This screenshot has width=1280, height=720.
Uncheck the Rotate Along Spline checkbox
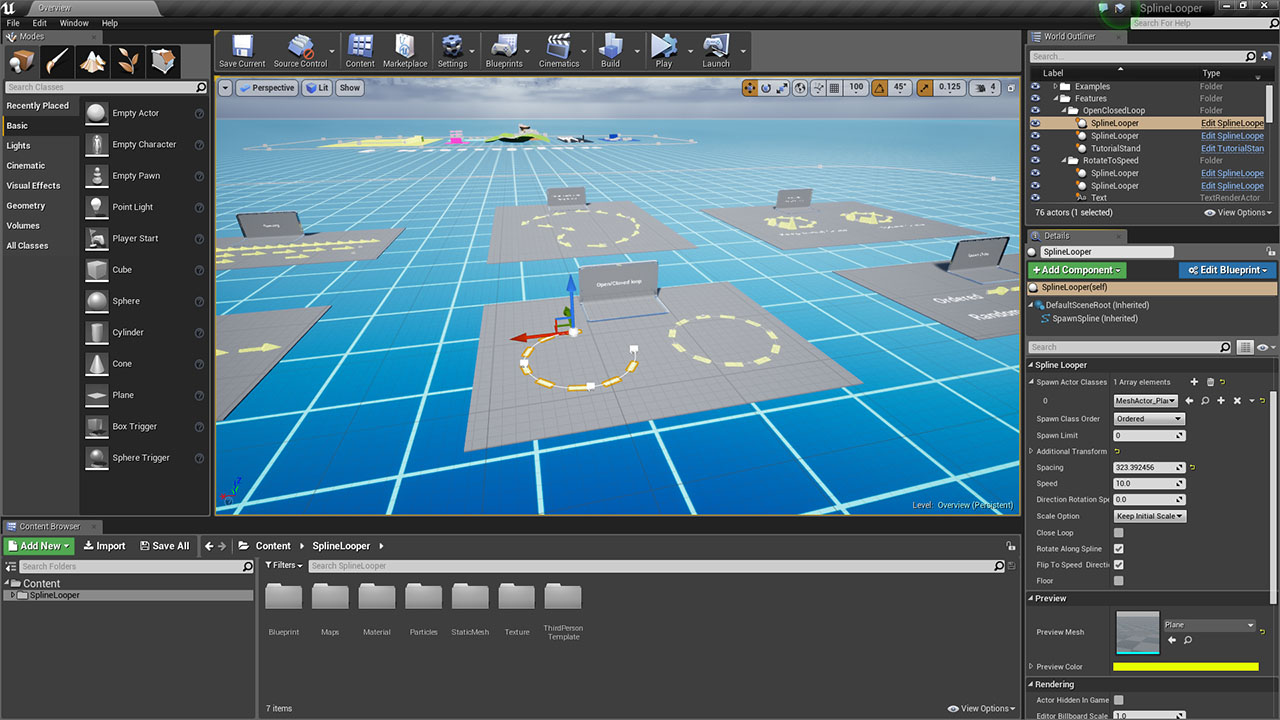(1118, 549)
